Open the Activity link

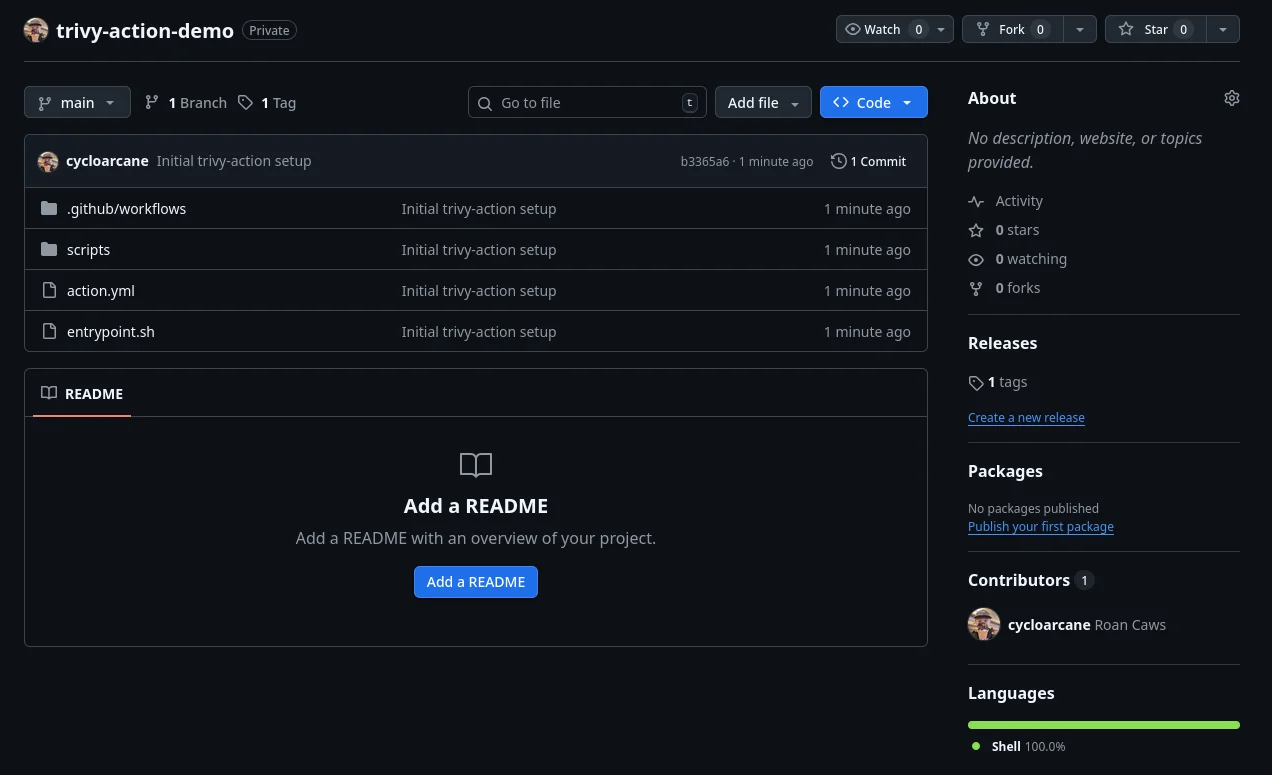point(1006,201)
